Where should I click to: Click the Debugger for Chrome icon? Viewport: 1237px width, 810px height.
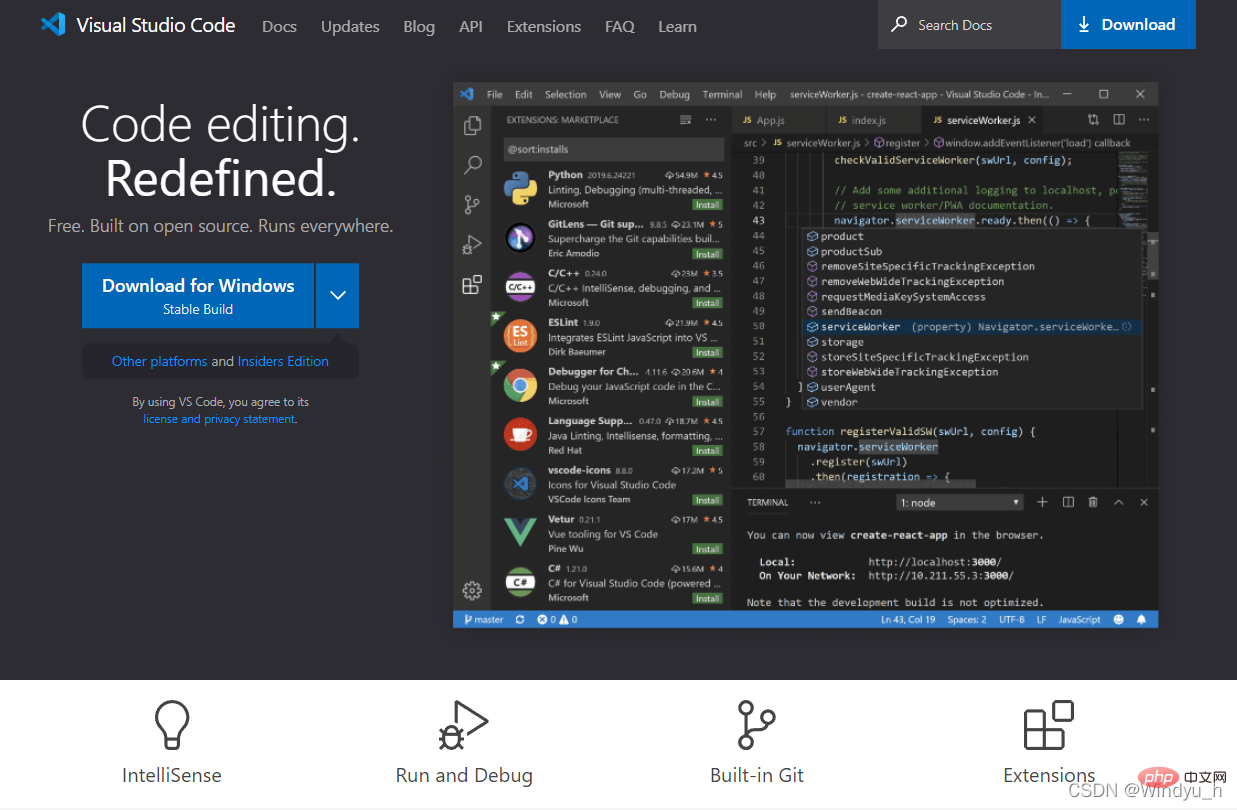pyautogui.click(x=520, y=385)
